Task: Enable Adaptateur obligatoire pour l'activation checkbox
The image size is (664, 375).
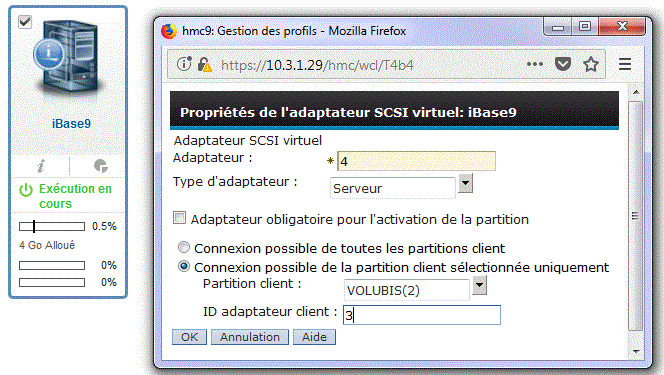Action: tap(179, 218)
